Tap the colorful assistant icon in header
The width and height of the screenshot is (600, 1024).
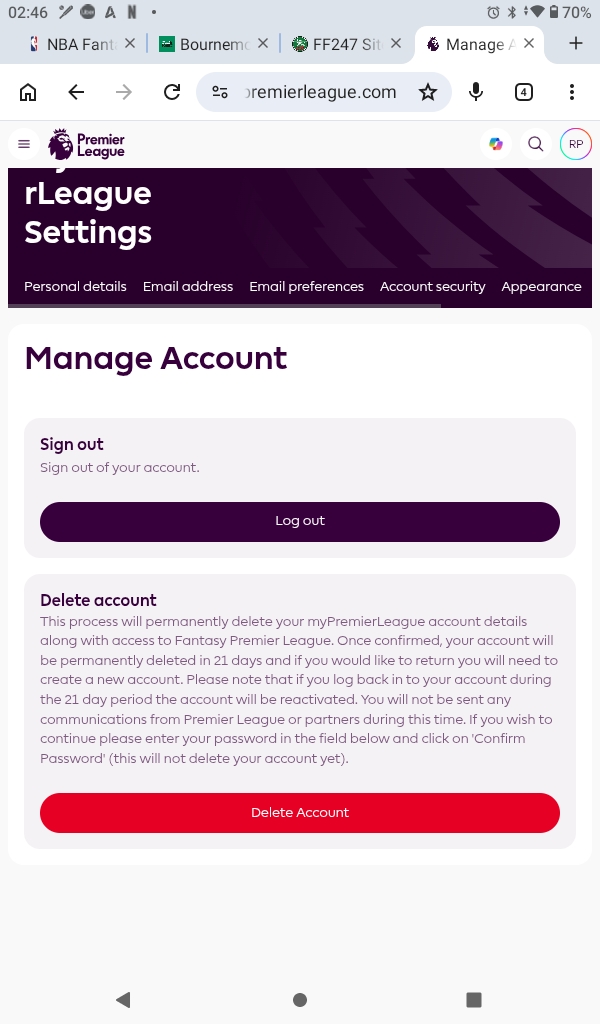(x=496, y=144)
